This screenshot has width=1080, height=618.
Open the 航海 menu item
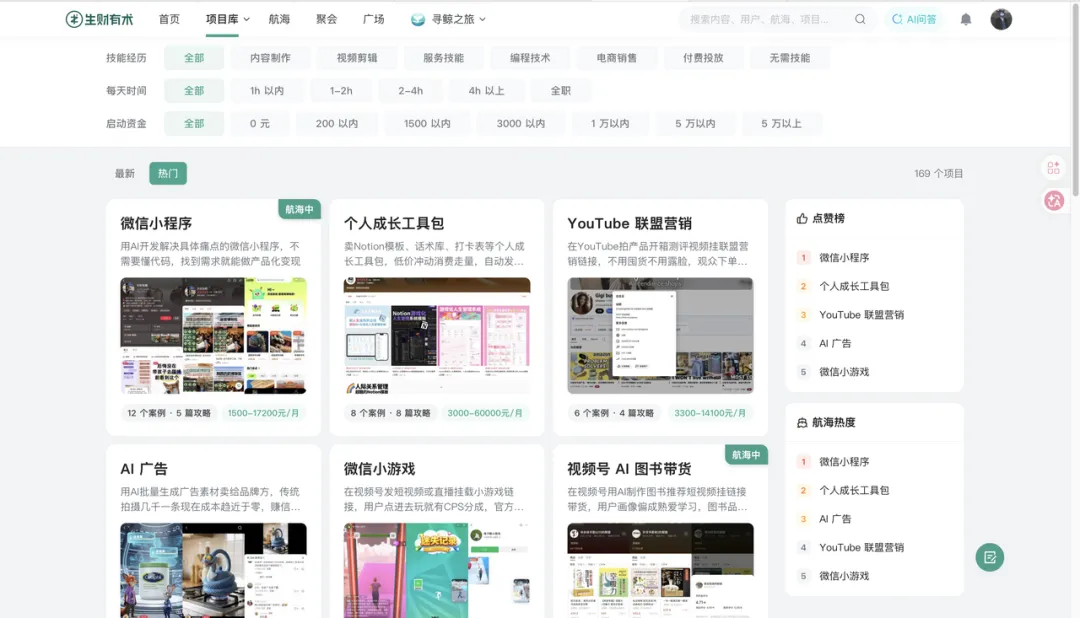pyautogui.click(x=279, y=19)
